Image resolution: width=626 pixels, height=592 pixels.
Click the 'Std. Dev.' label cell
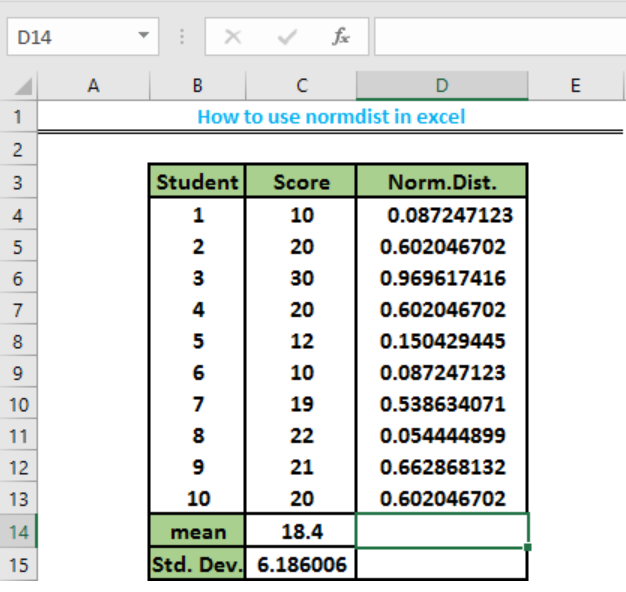(197, 564)
